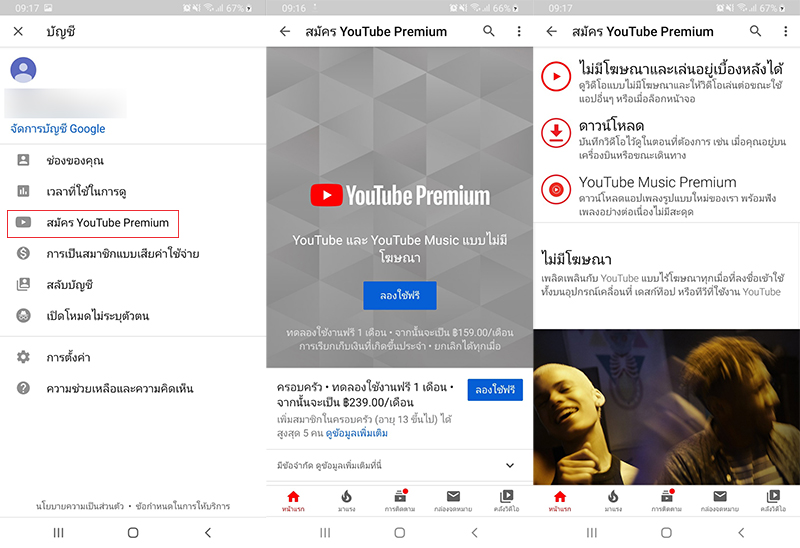Open ดูข้อมูลเพิ่มเติม link in the family plan
The height and width of the screenshot is (548, 800).
pyautogui.click(x=355, y=433)
